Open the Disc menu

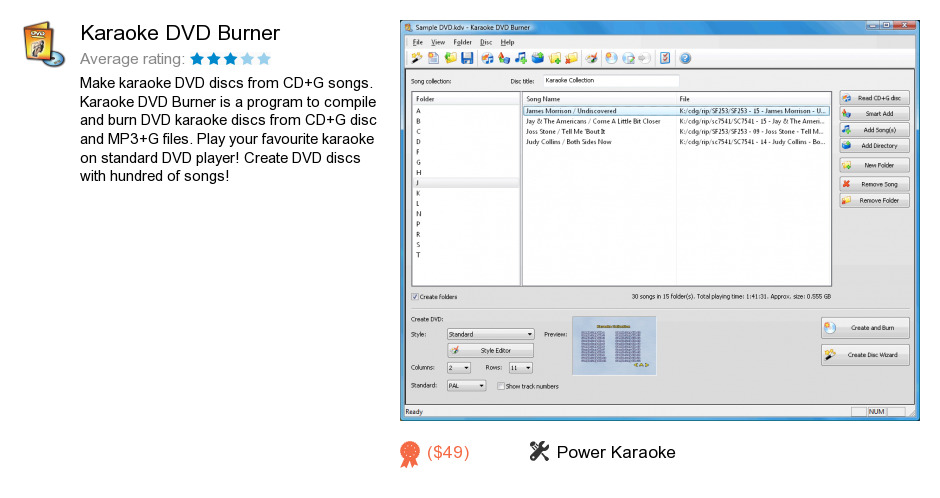486,43
